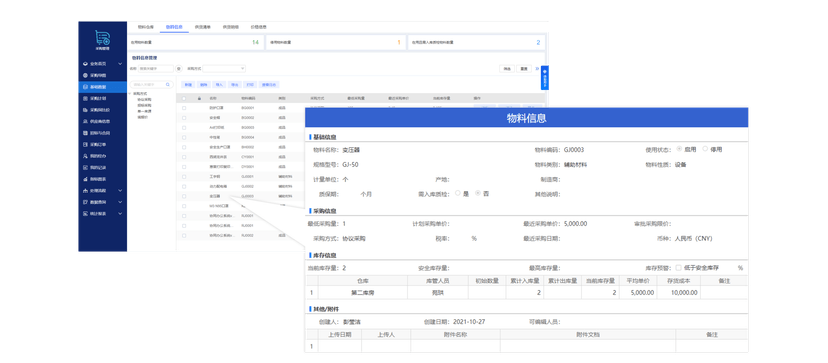Click the 采购计划 sidebar icon
828x363 pixels.
tap(86, 98)
